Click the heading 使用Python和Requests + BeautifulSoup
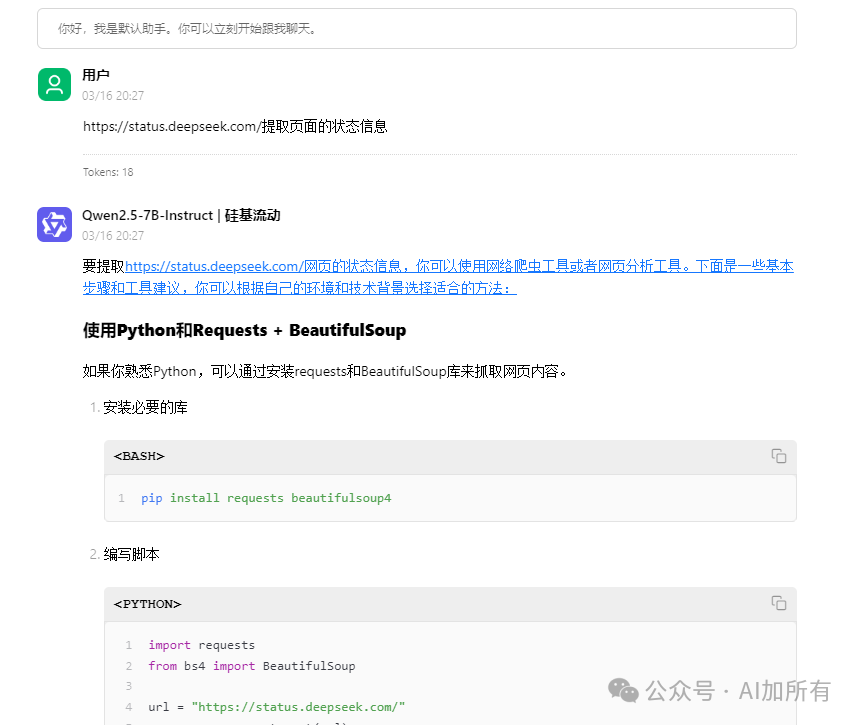 pyautogui.click(x=244, y=330)
